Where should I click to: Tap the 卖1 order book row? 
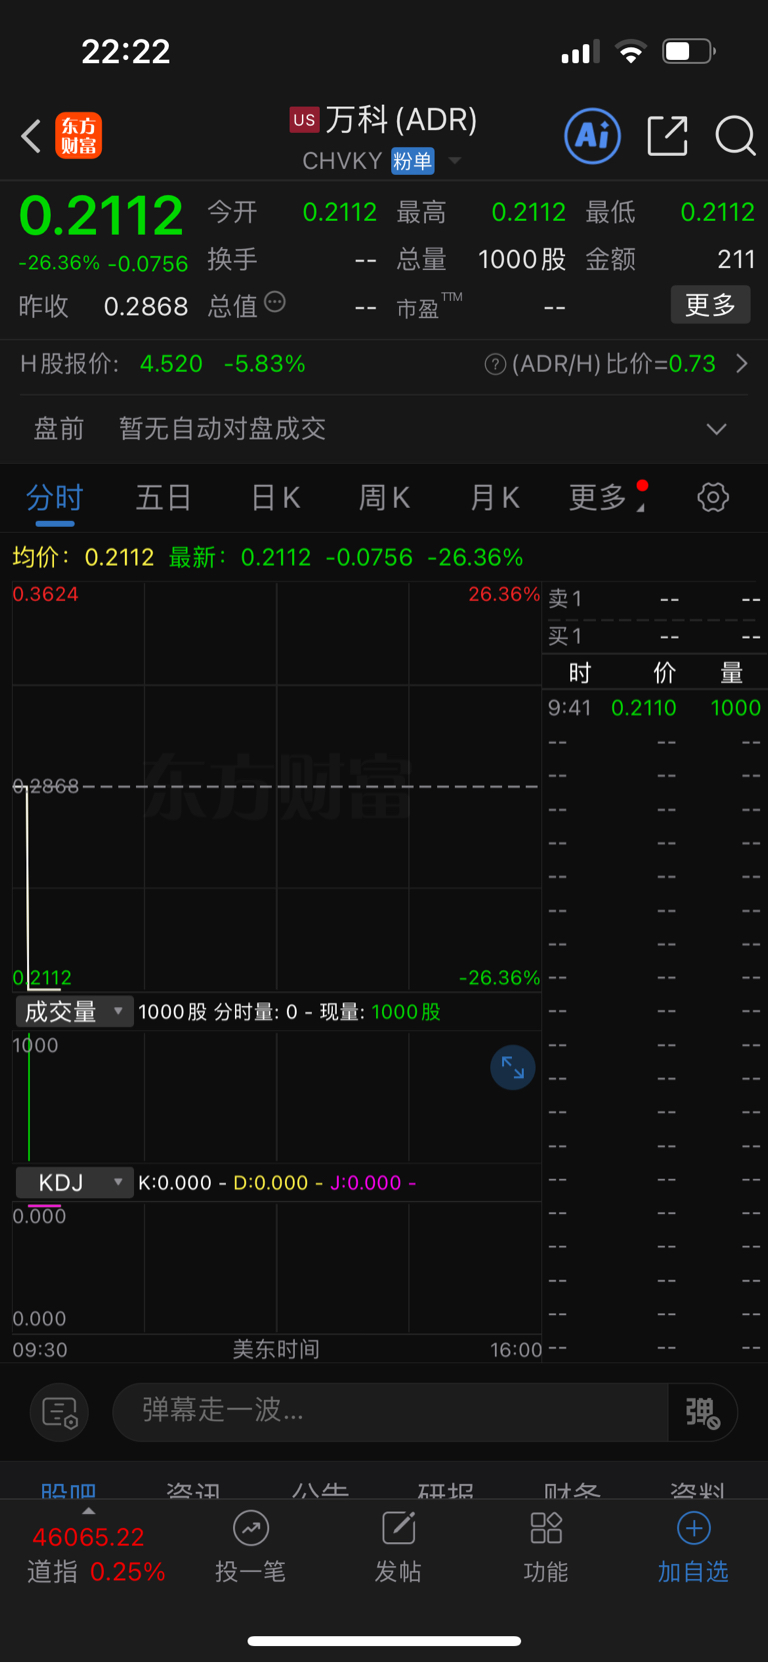(x=654, y=599)
